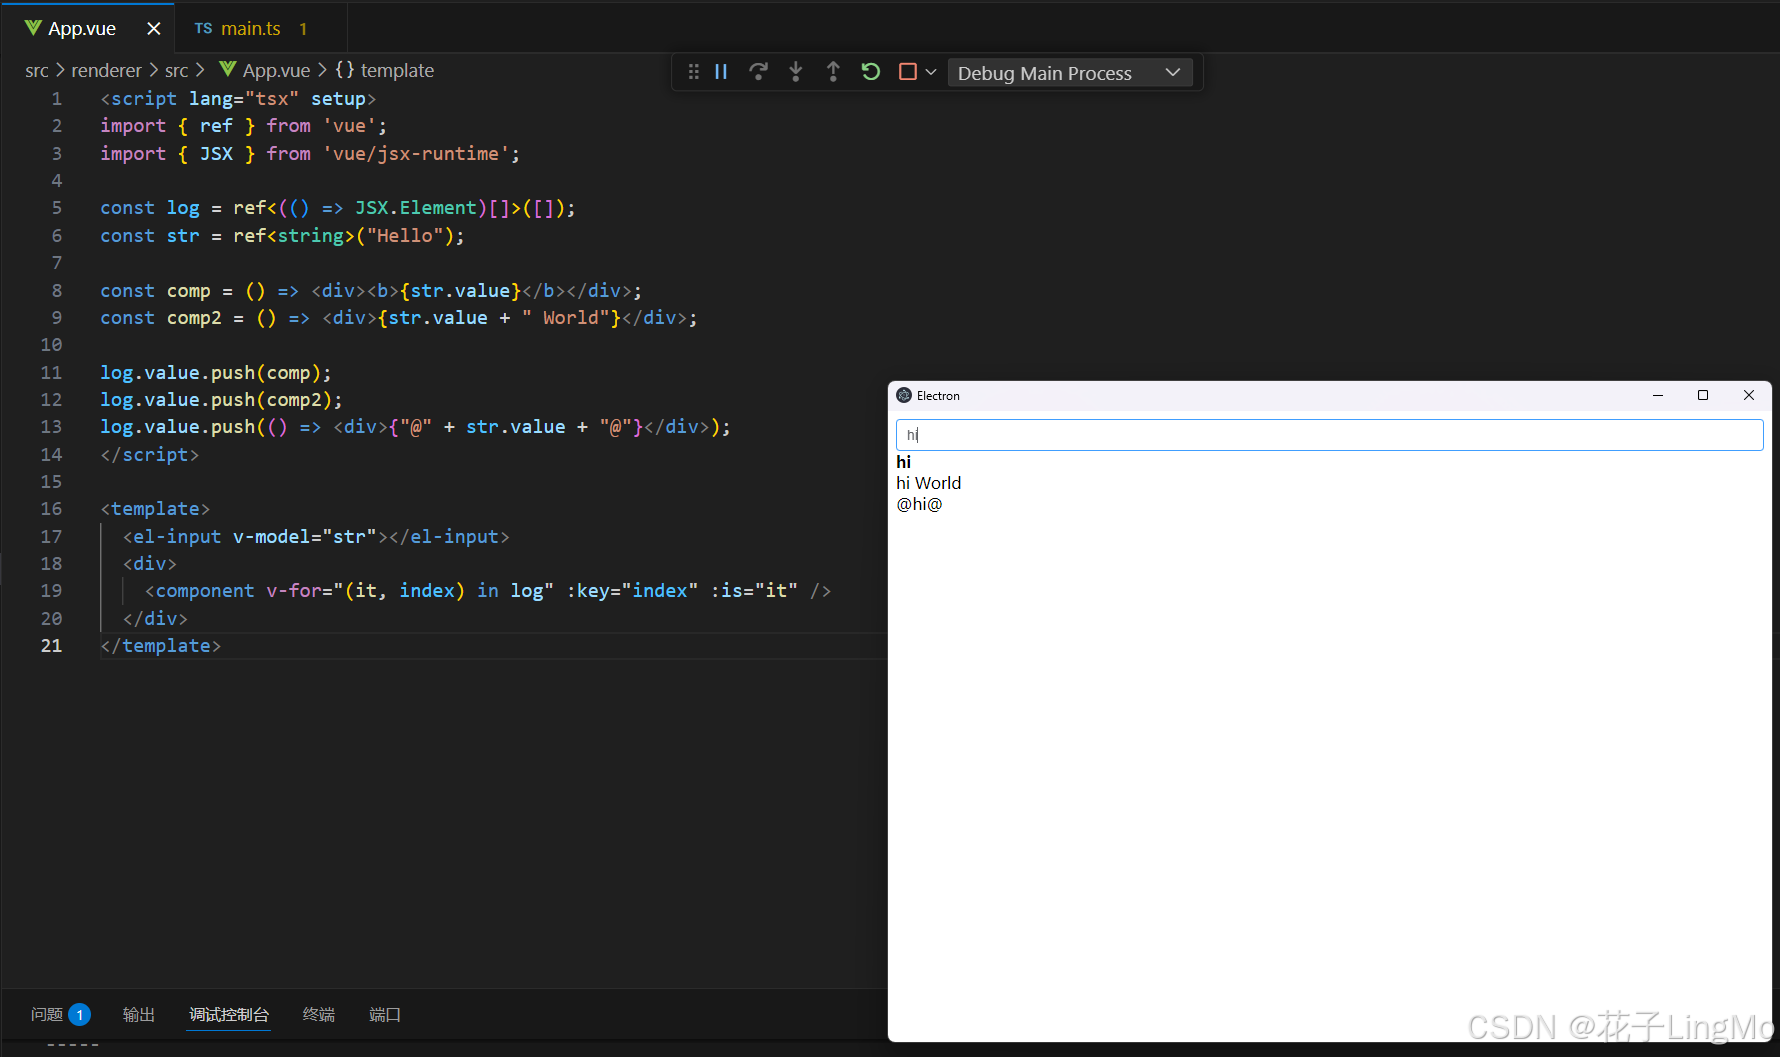Screen dimensions: 1780x1057
Task: Close the Electron window
Action: [x=1749, y=396]
